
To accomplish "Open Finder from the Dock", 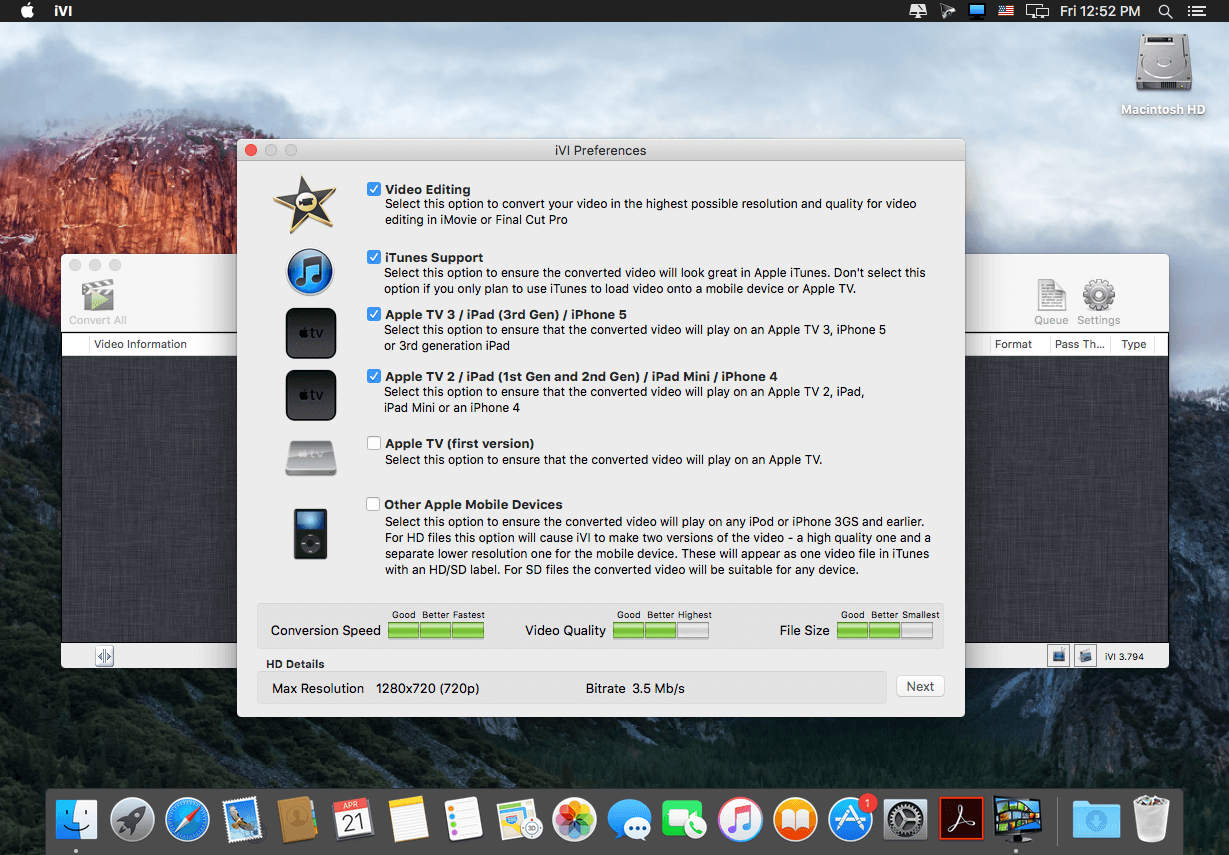I will coord(77,820).
